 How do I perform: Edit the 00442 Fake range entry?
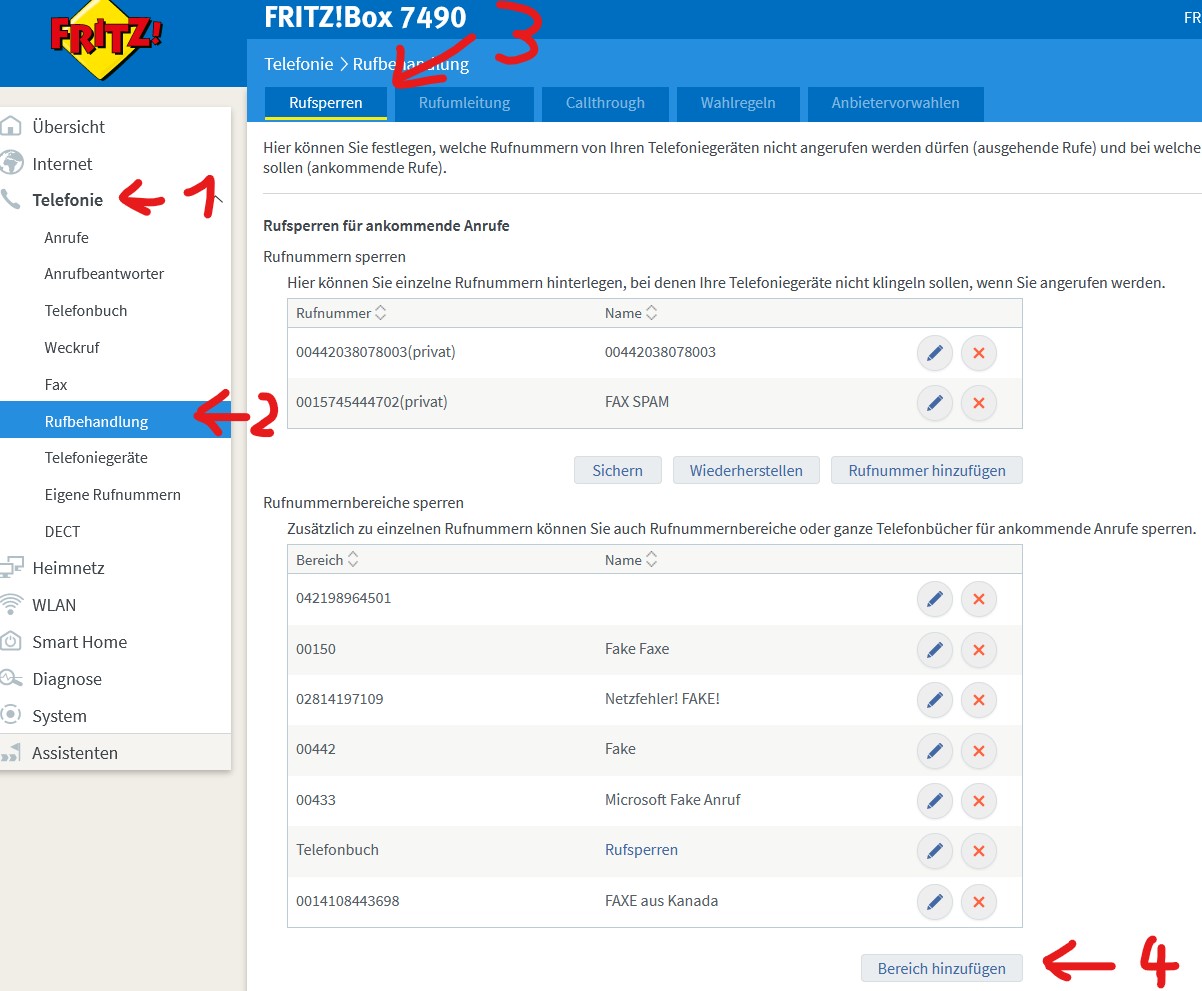(934, 750)
